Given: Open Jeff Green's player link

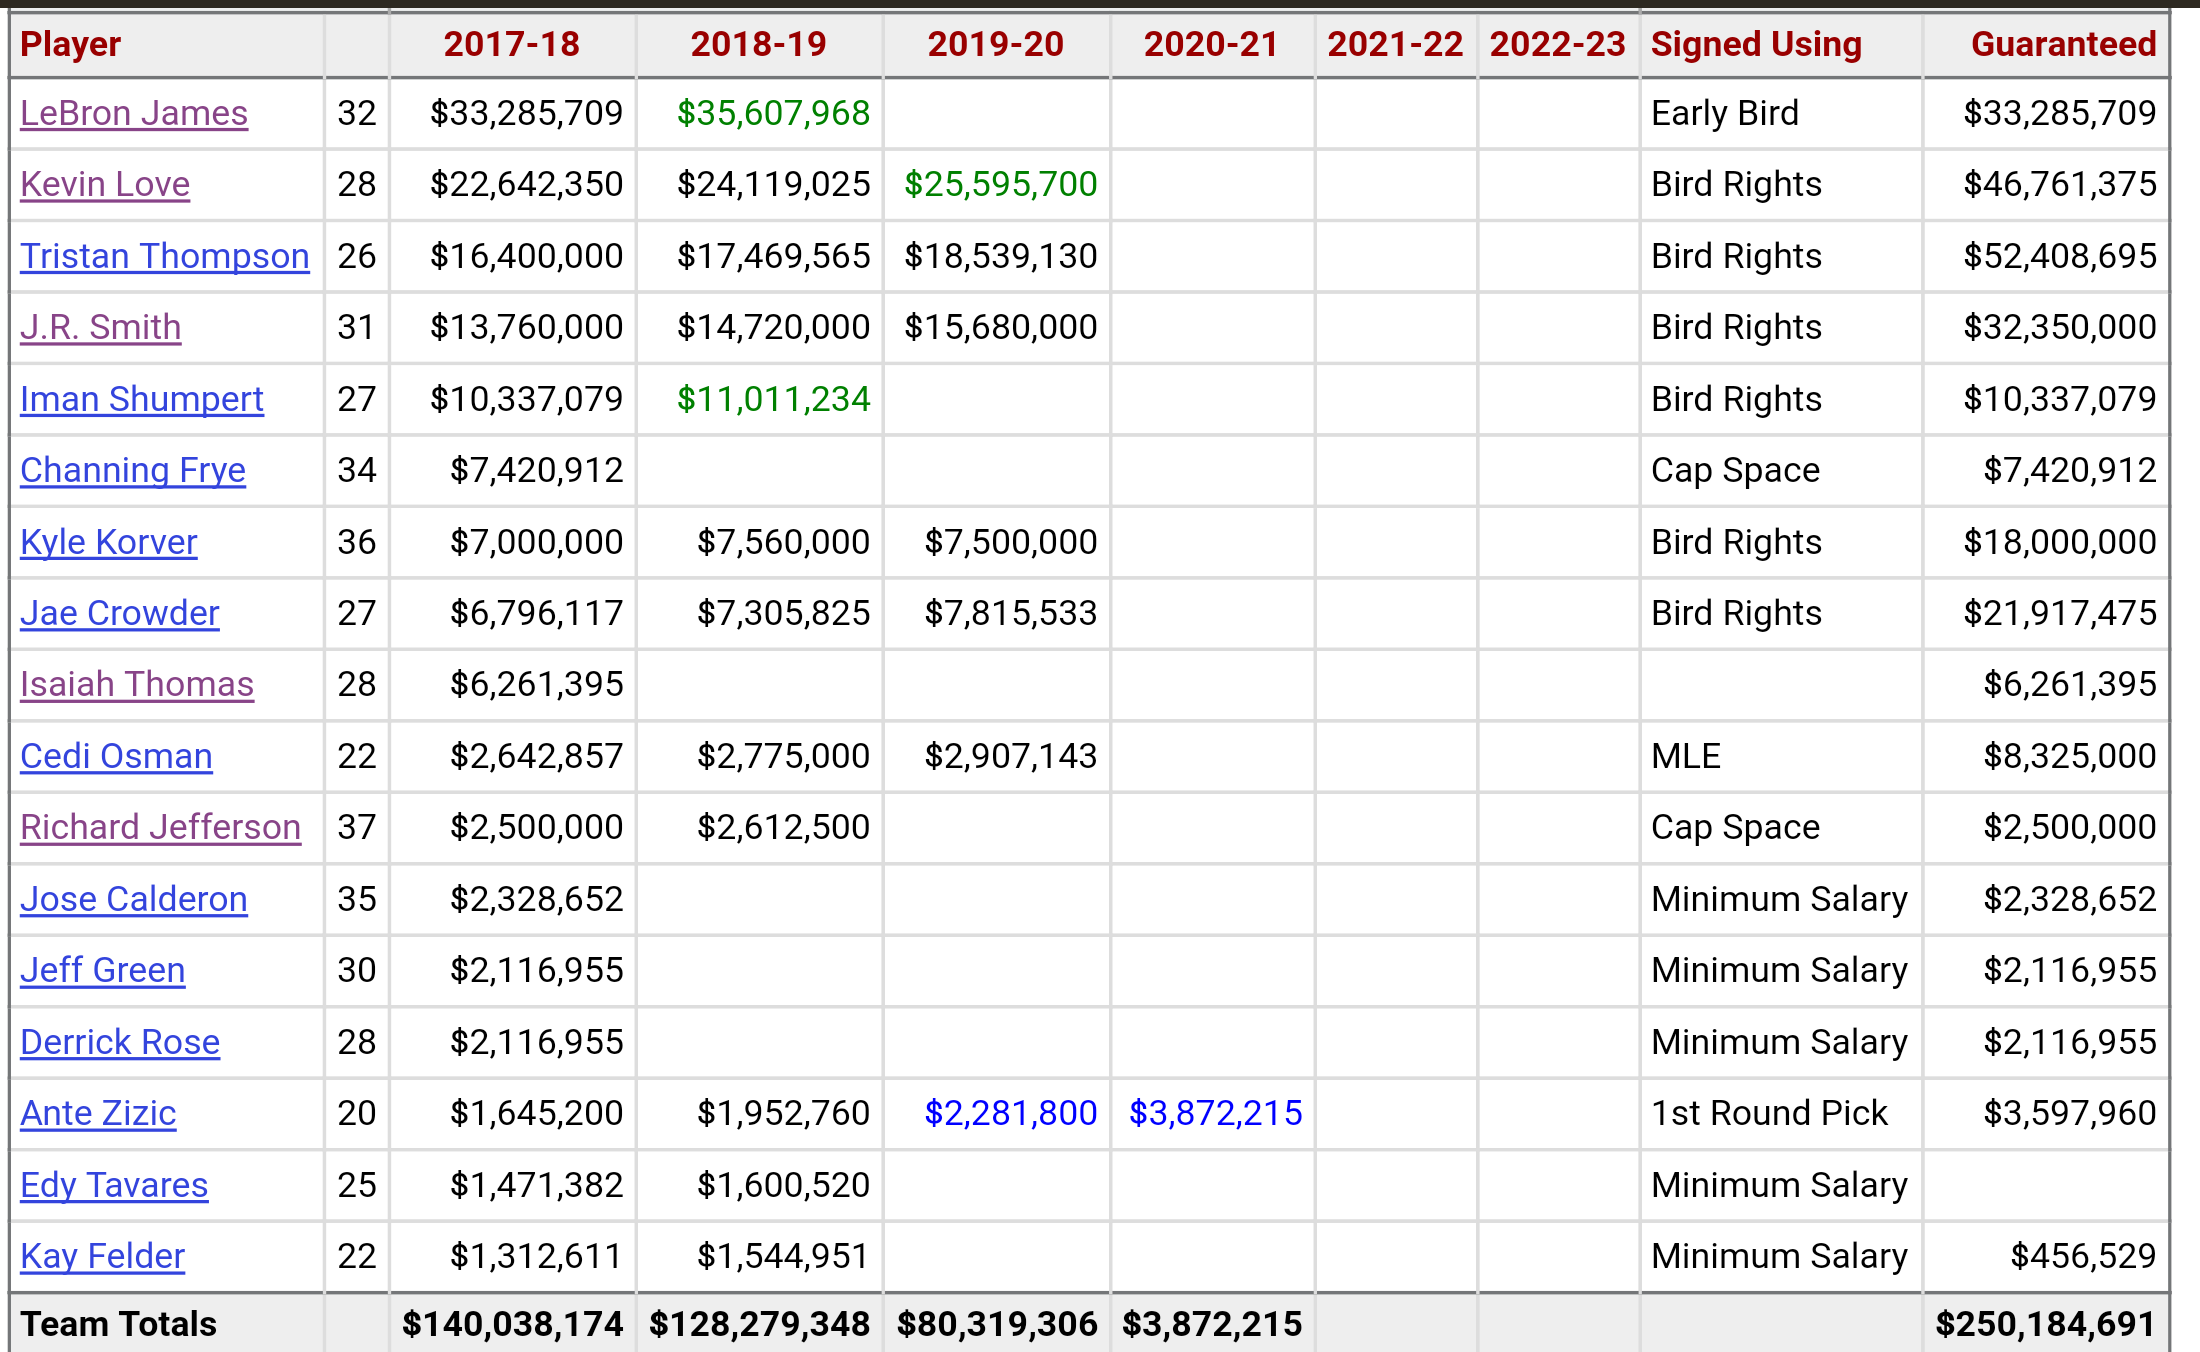Looking at the screenshot, I should [x=102, y=970].
